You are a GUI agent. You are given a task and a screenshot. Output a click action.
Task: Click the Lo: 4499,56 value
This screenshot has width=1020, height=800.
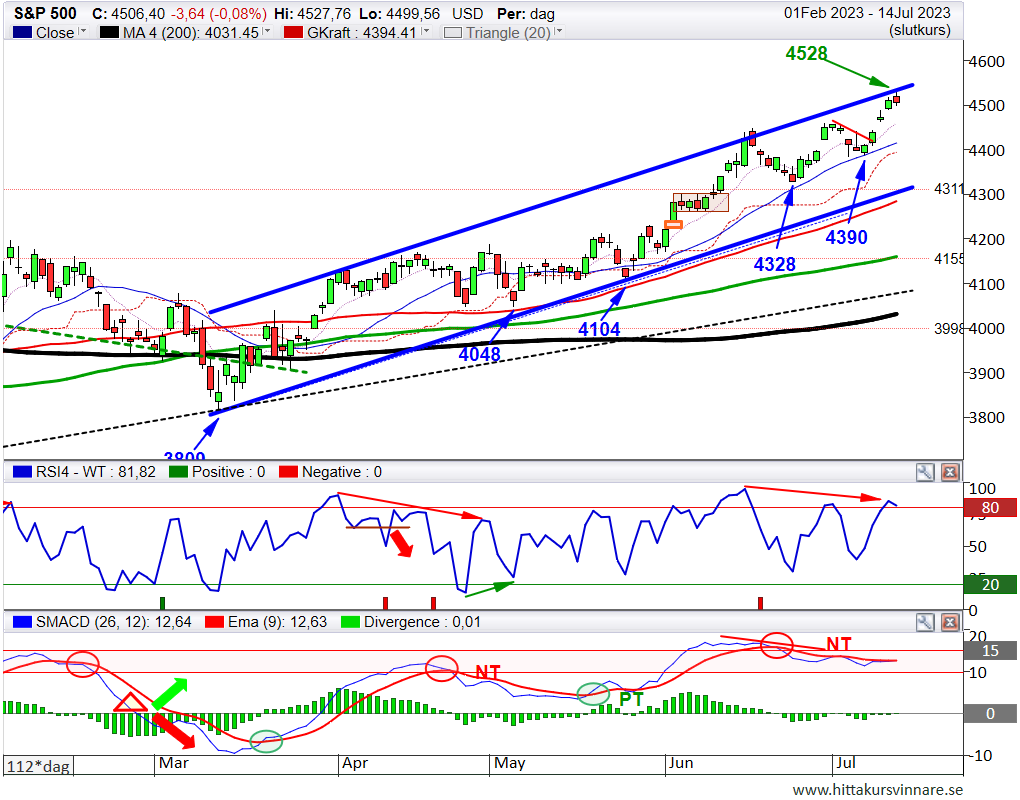tap(399, 14)
